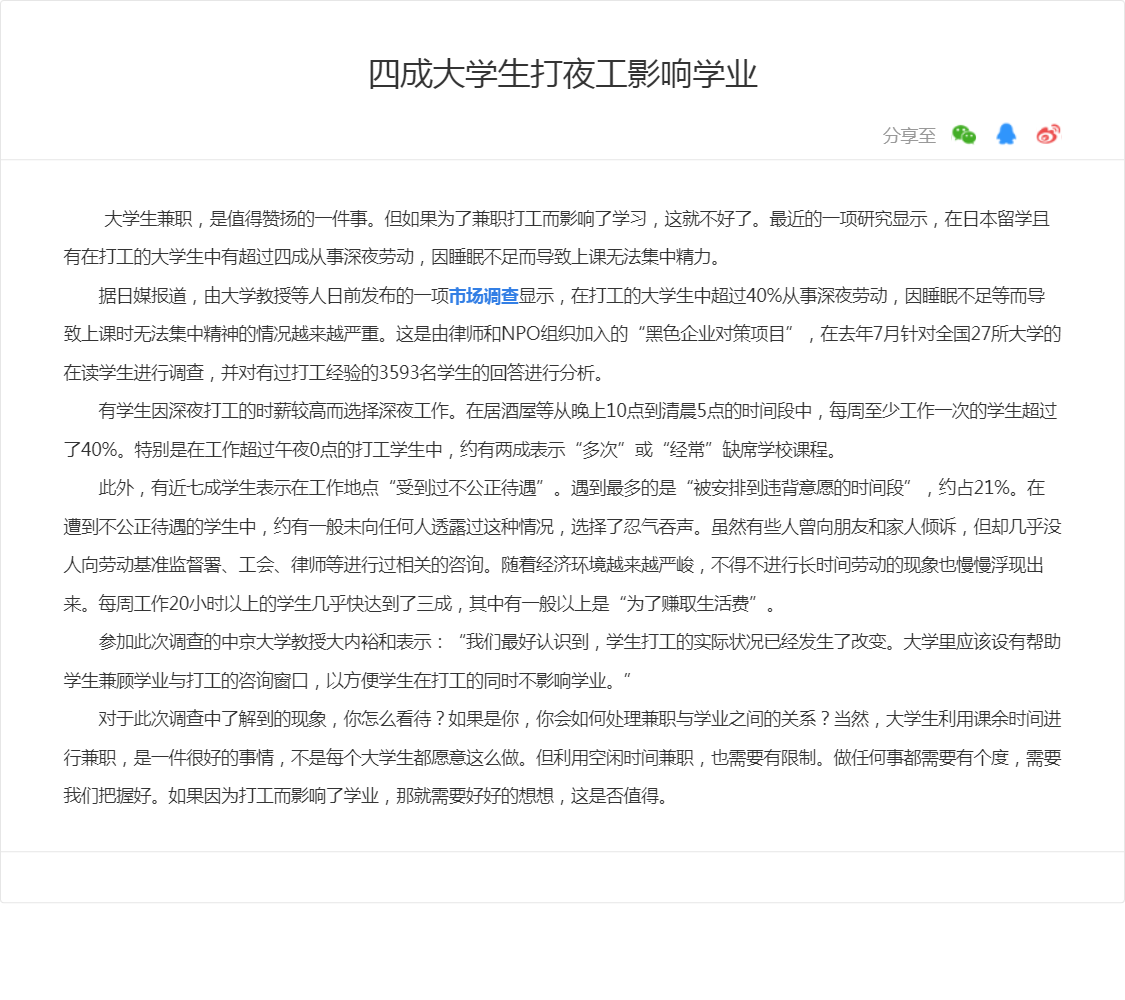Share article to QQ penguin icon
The width and height of the screenshot is (1125, 1000).
(x=1006, y=134)
